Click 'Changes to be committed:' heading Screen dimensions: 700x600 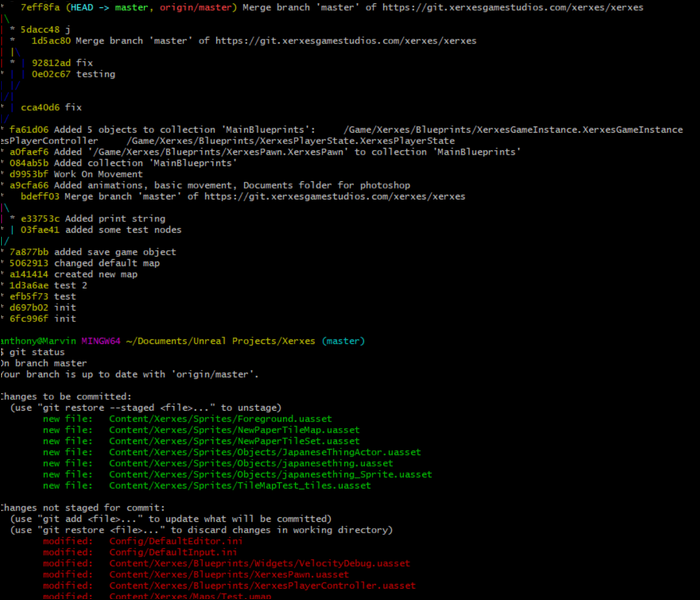pyautogui.click(x=66, y=396)
